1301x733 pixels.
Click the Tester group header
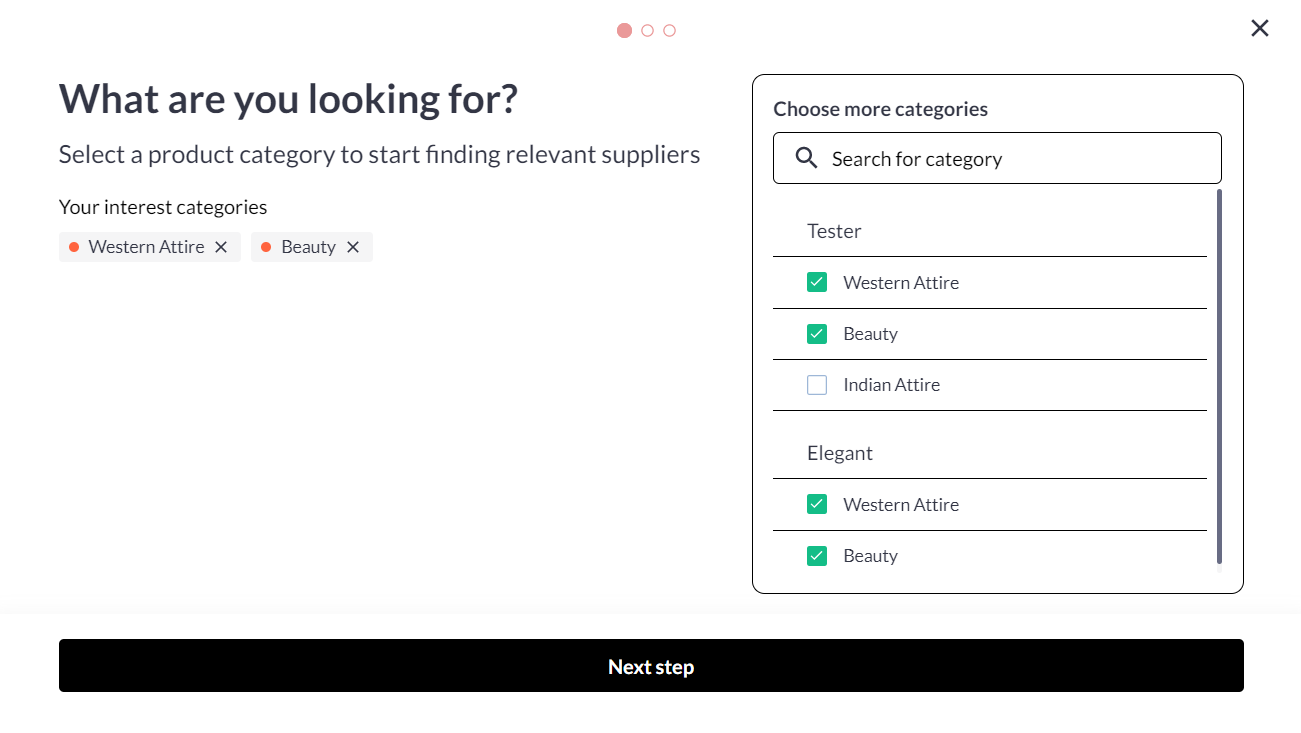coord(834,231)
